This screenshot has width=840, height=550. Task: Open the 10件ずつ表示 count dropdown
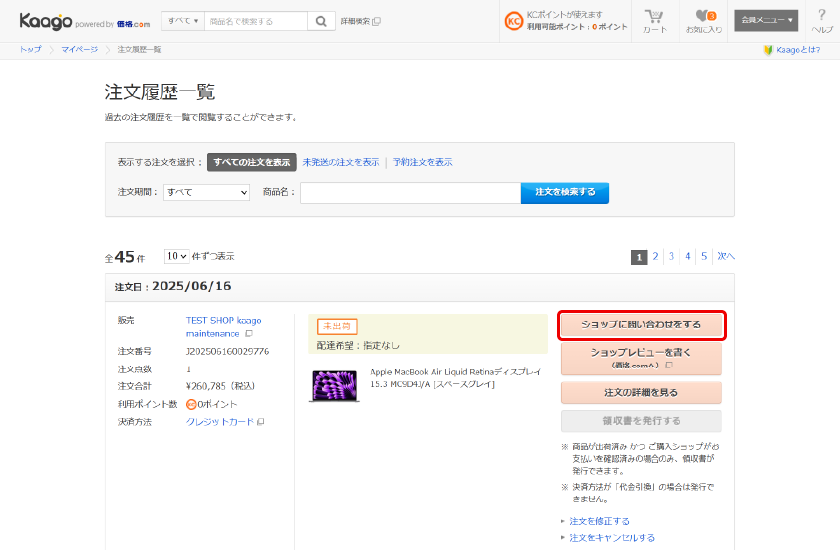[x=176, y=256]
